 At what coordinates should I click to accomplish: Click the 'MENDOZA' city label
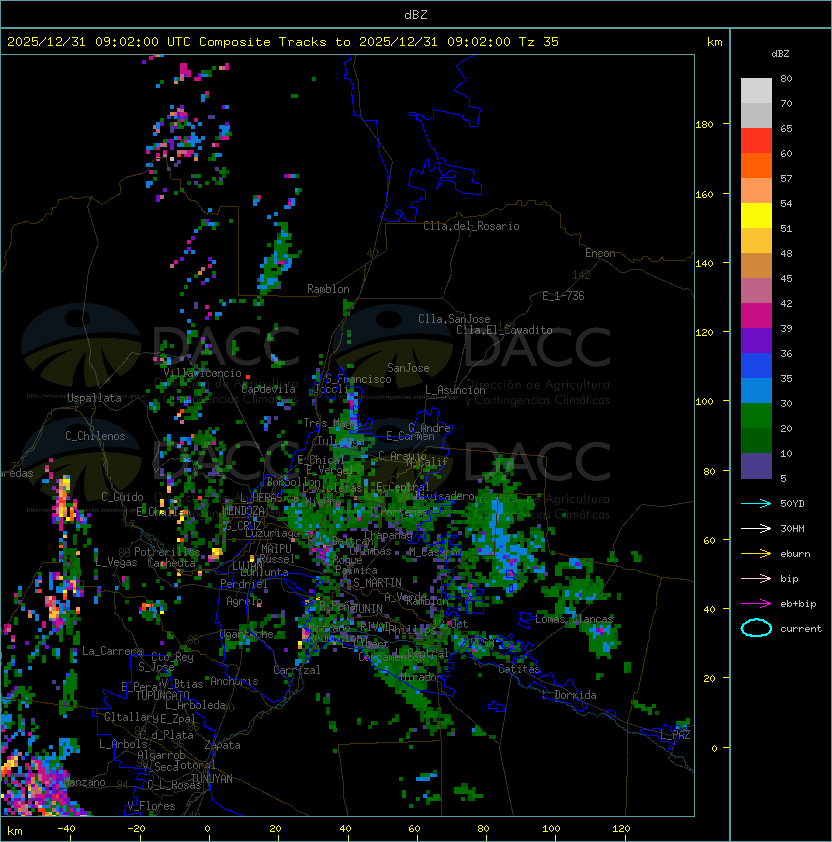pos(243,510)
